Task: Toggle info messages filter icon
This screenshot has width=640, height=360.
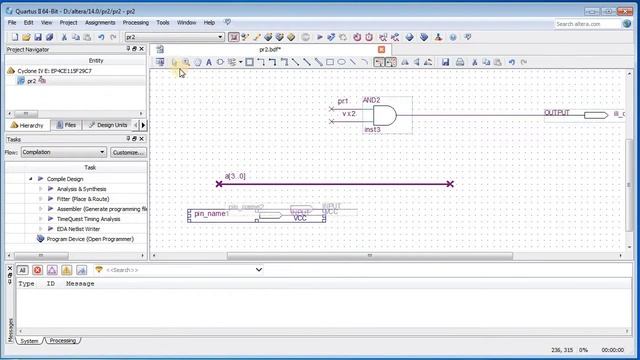Action: point(81,270)
